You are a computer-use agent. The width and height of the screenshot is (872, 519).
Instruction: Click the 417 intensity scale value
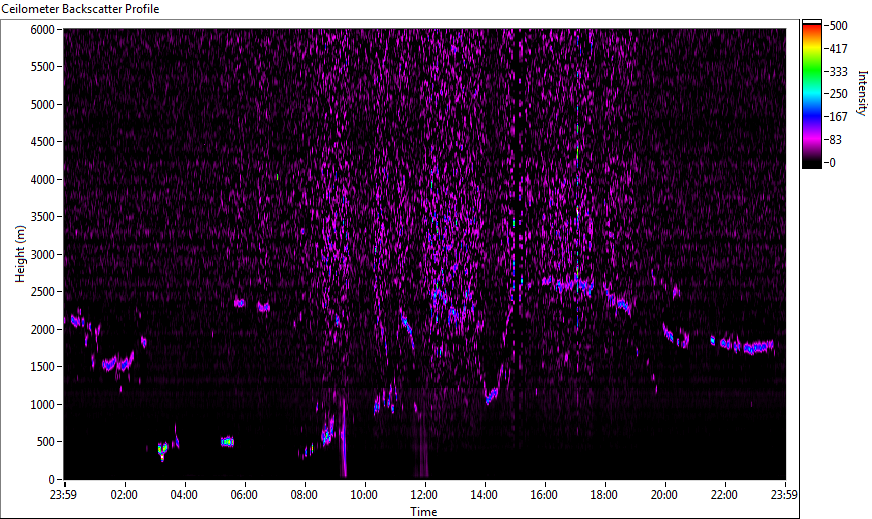[x=838, y=49]
